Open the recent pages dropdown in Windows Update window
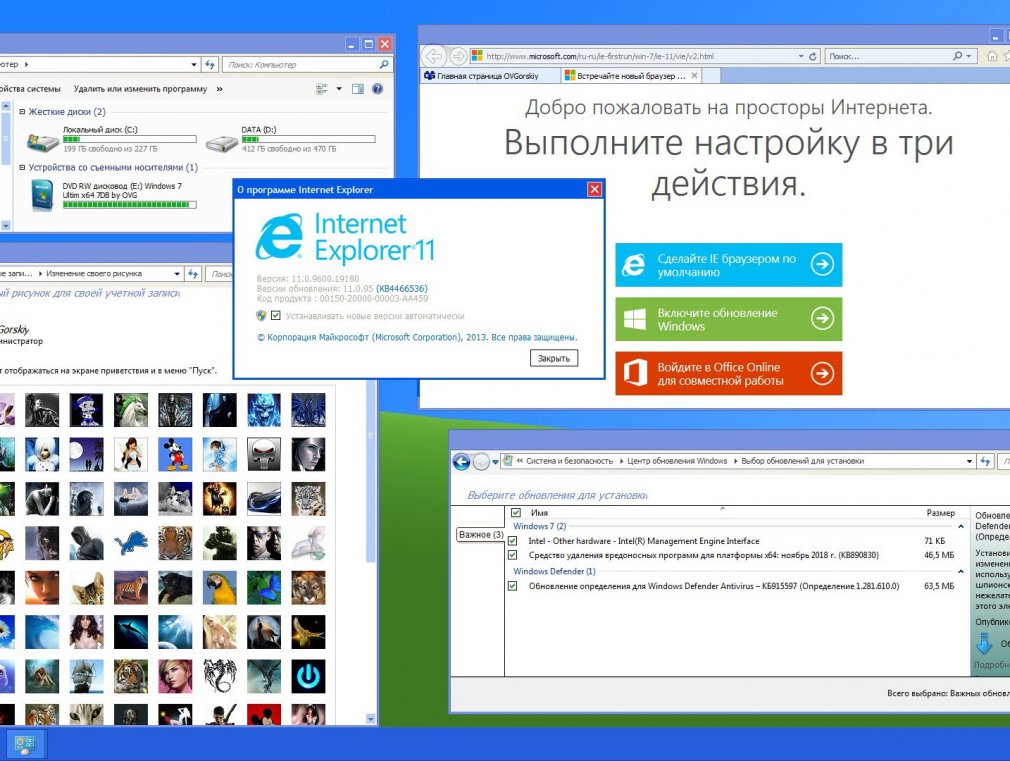1010x761 pixels. [x=495, y=461]
